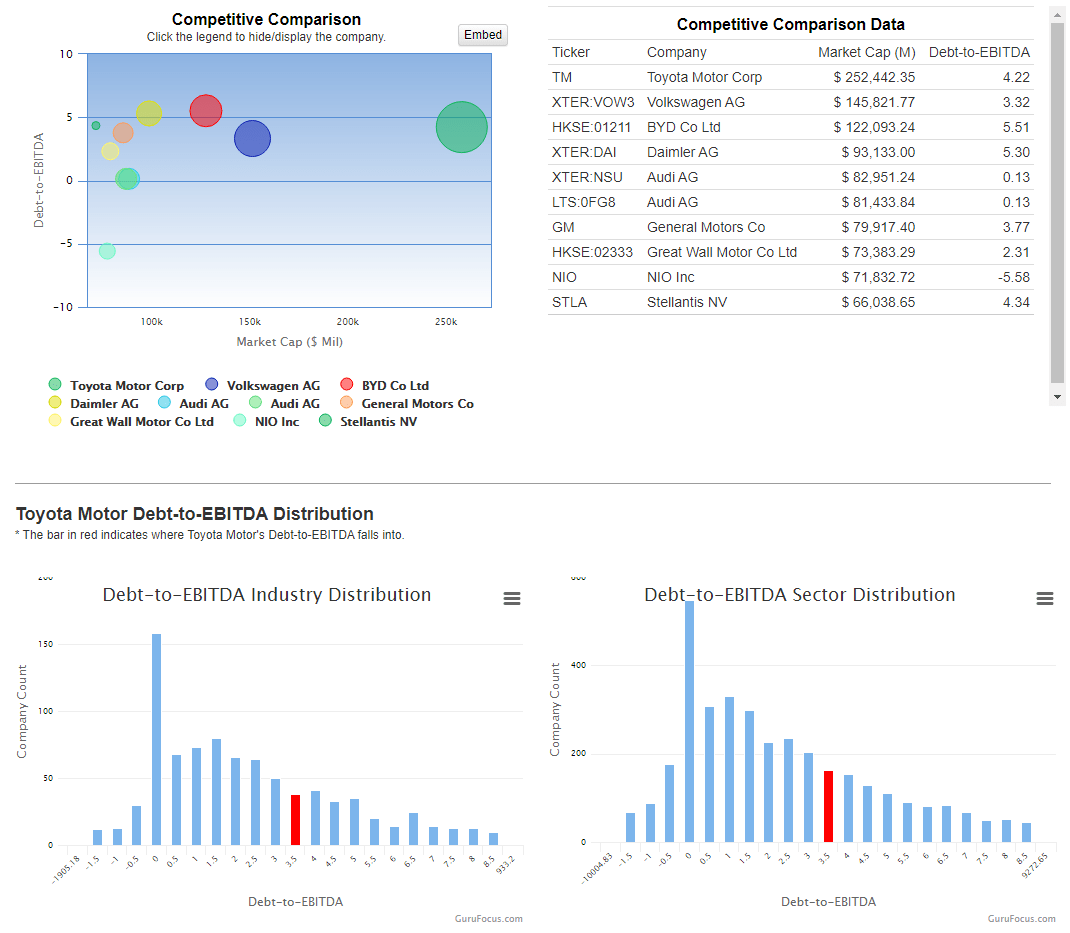Open the GuruFocus.com link below the Industry chart
The image size is (1070, 933).
click(489, 918)
